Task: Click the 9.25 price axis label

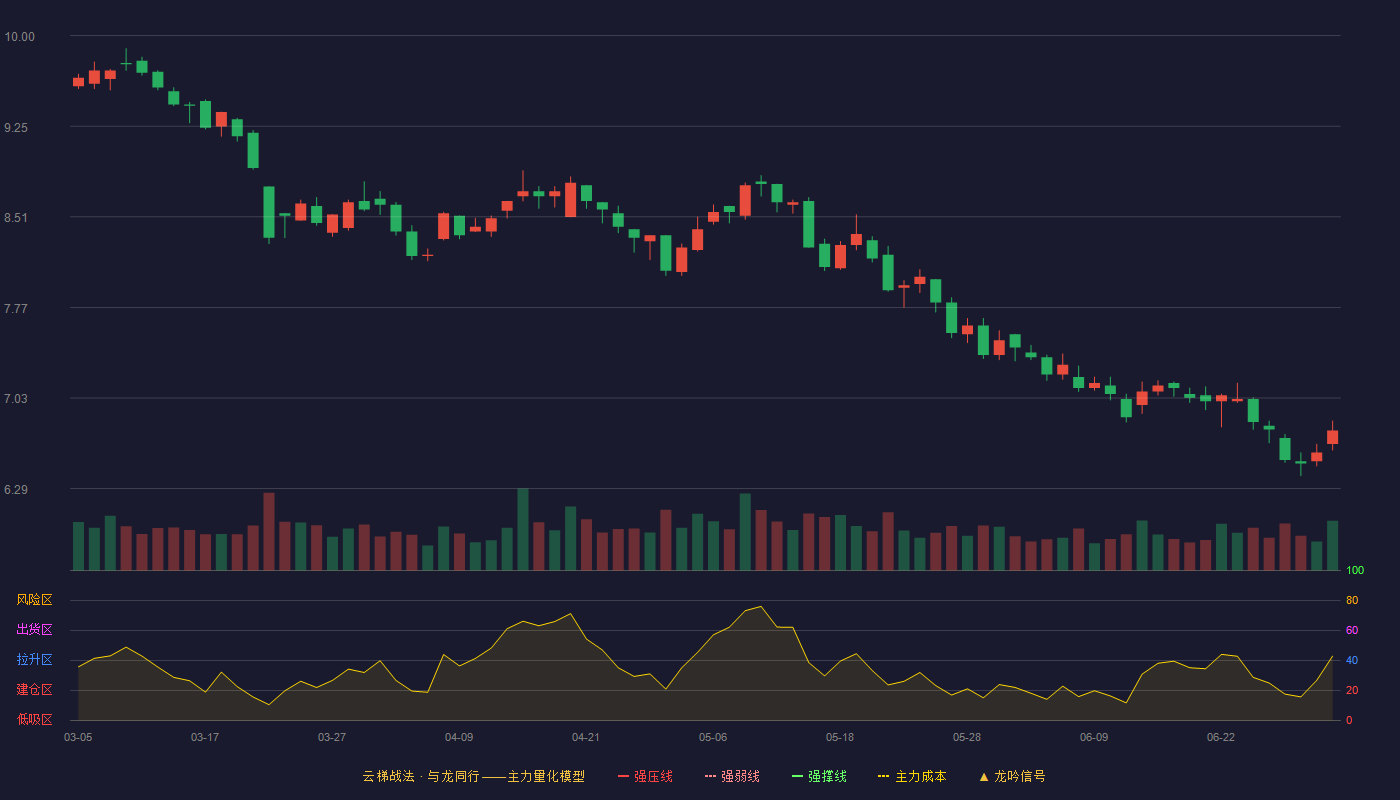Action: click(16, 128)
